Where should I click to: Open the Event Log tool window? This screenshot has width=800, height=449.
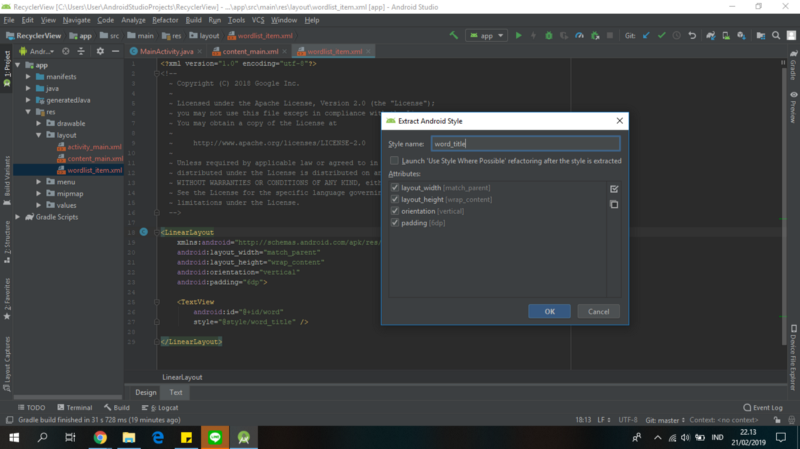pos(763,408)
